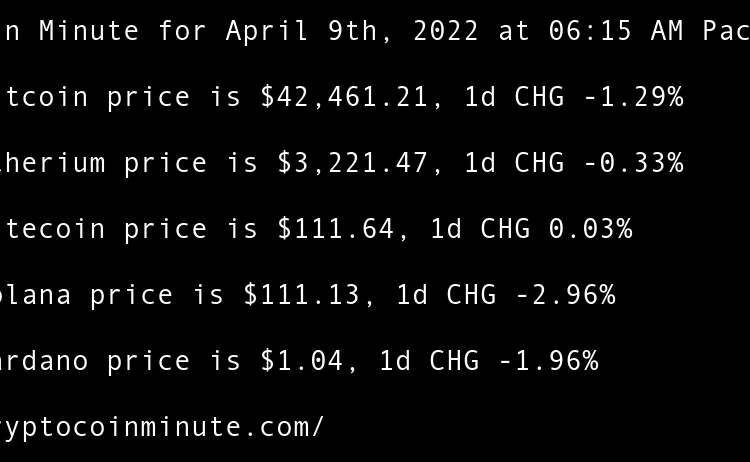Click the word price before $111.64

click(x=166, y=229)
